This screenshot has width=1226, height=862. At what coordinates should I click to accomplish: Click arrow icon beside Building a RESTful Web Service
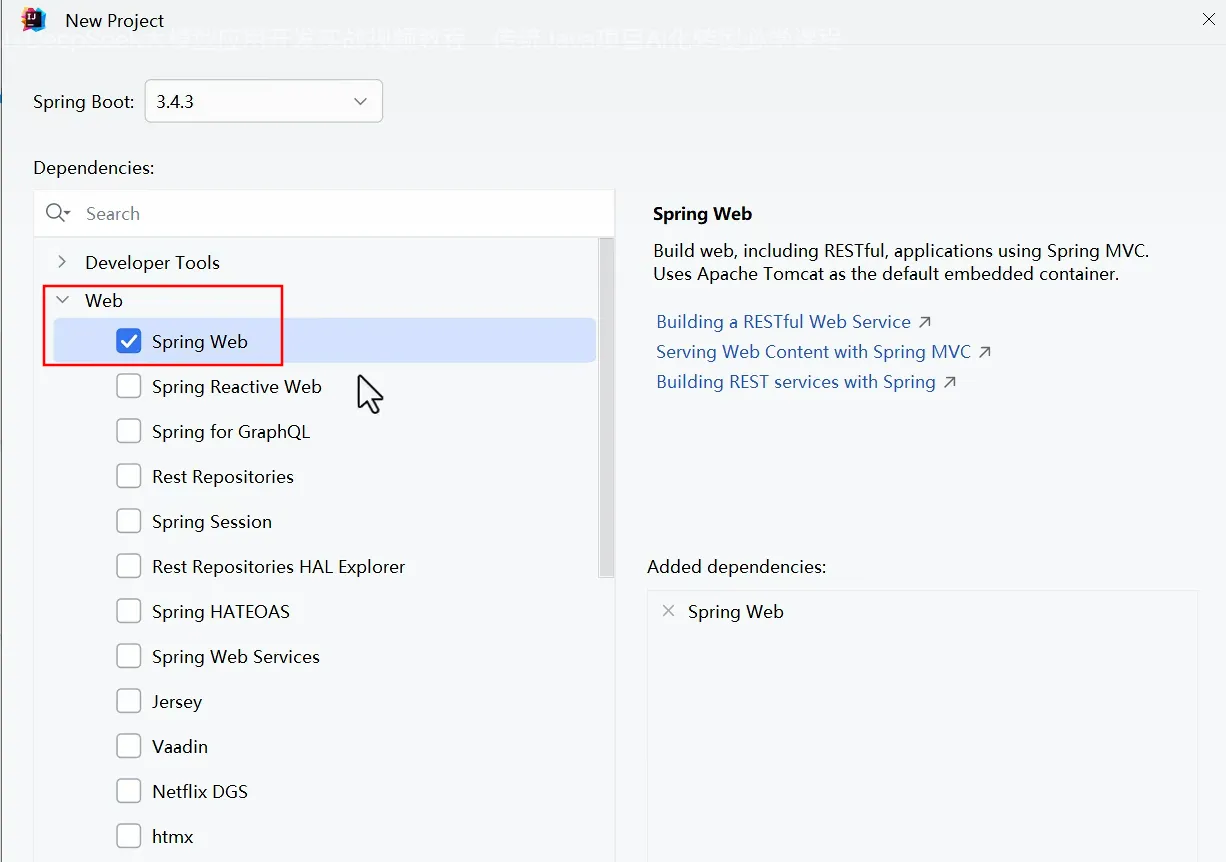(x=925, y=322)
